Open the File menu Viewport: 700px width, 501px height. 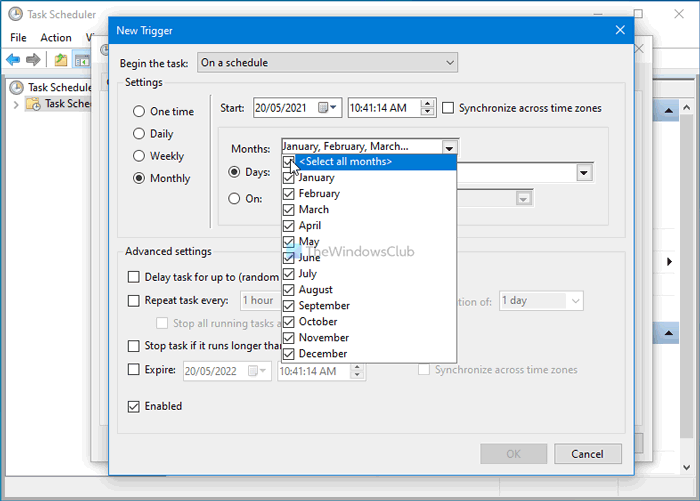coord(18,38)
